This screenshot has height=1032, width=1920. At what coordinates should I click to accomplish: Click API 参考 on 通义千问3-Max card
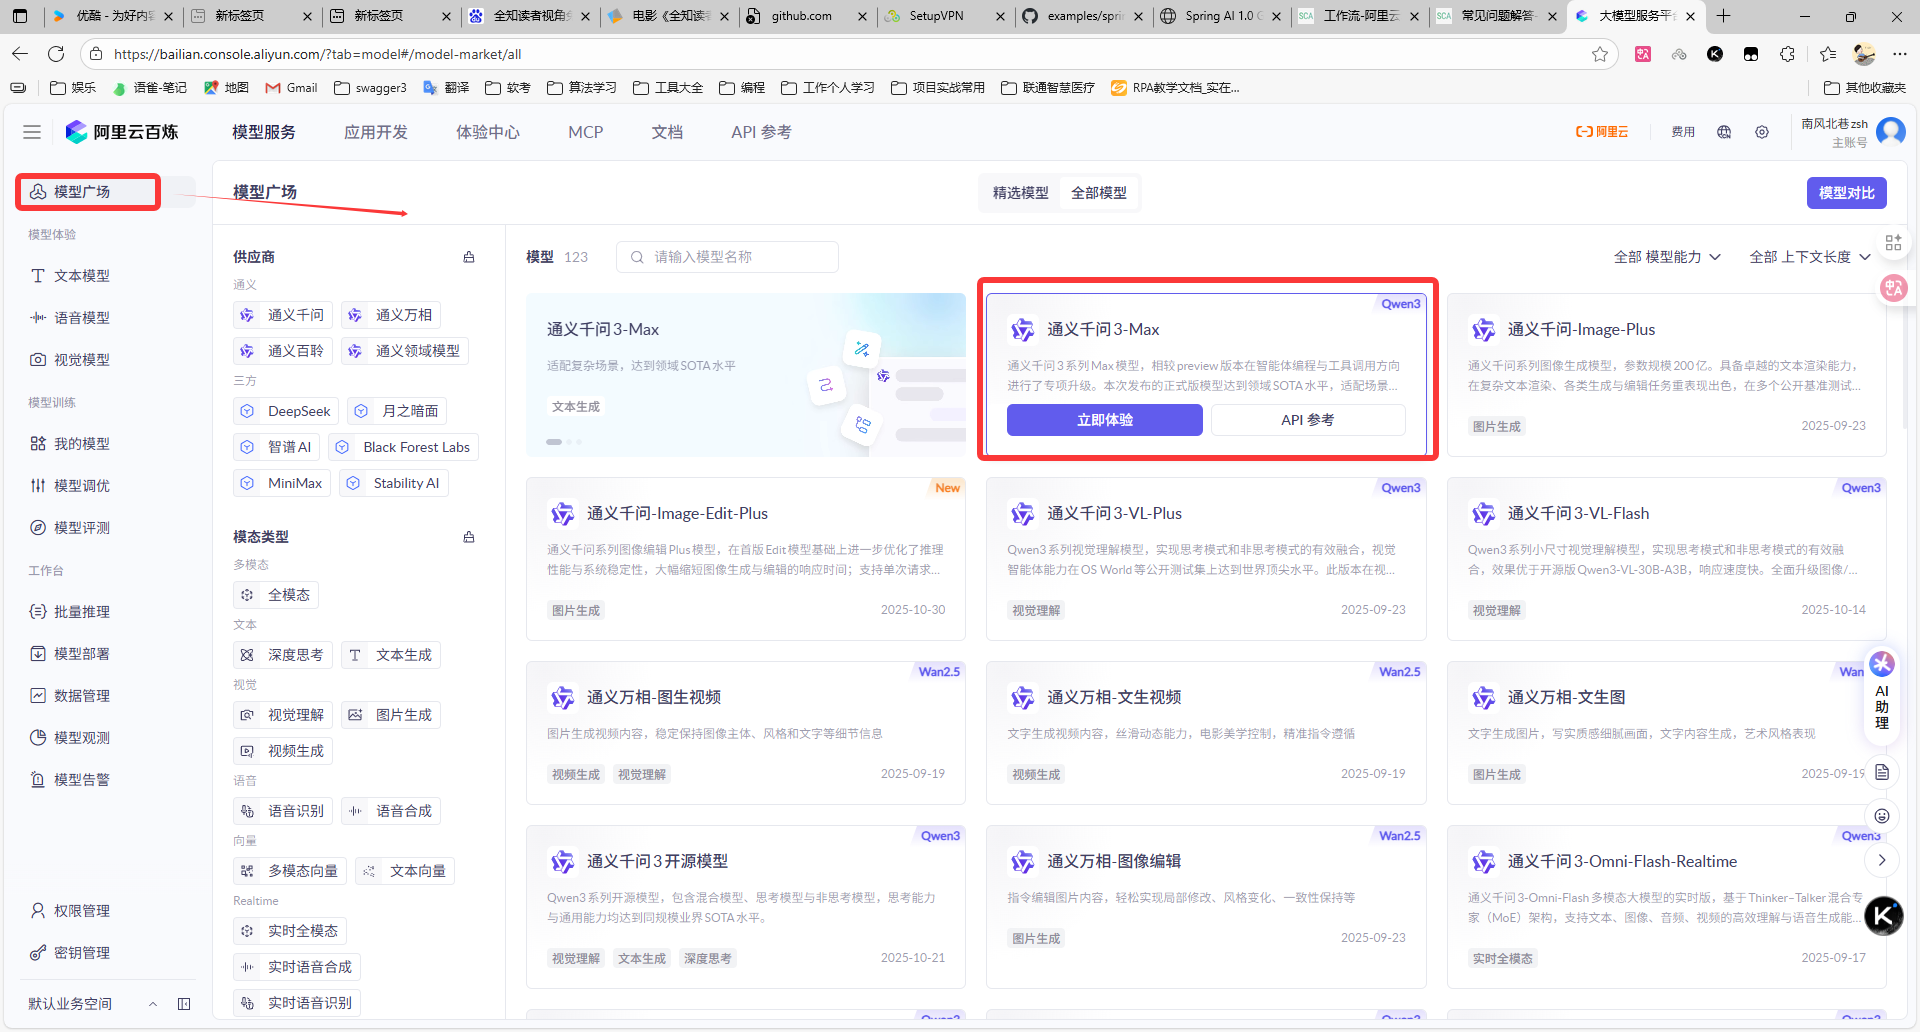[x=1308, y=420]
